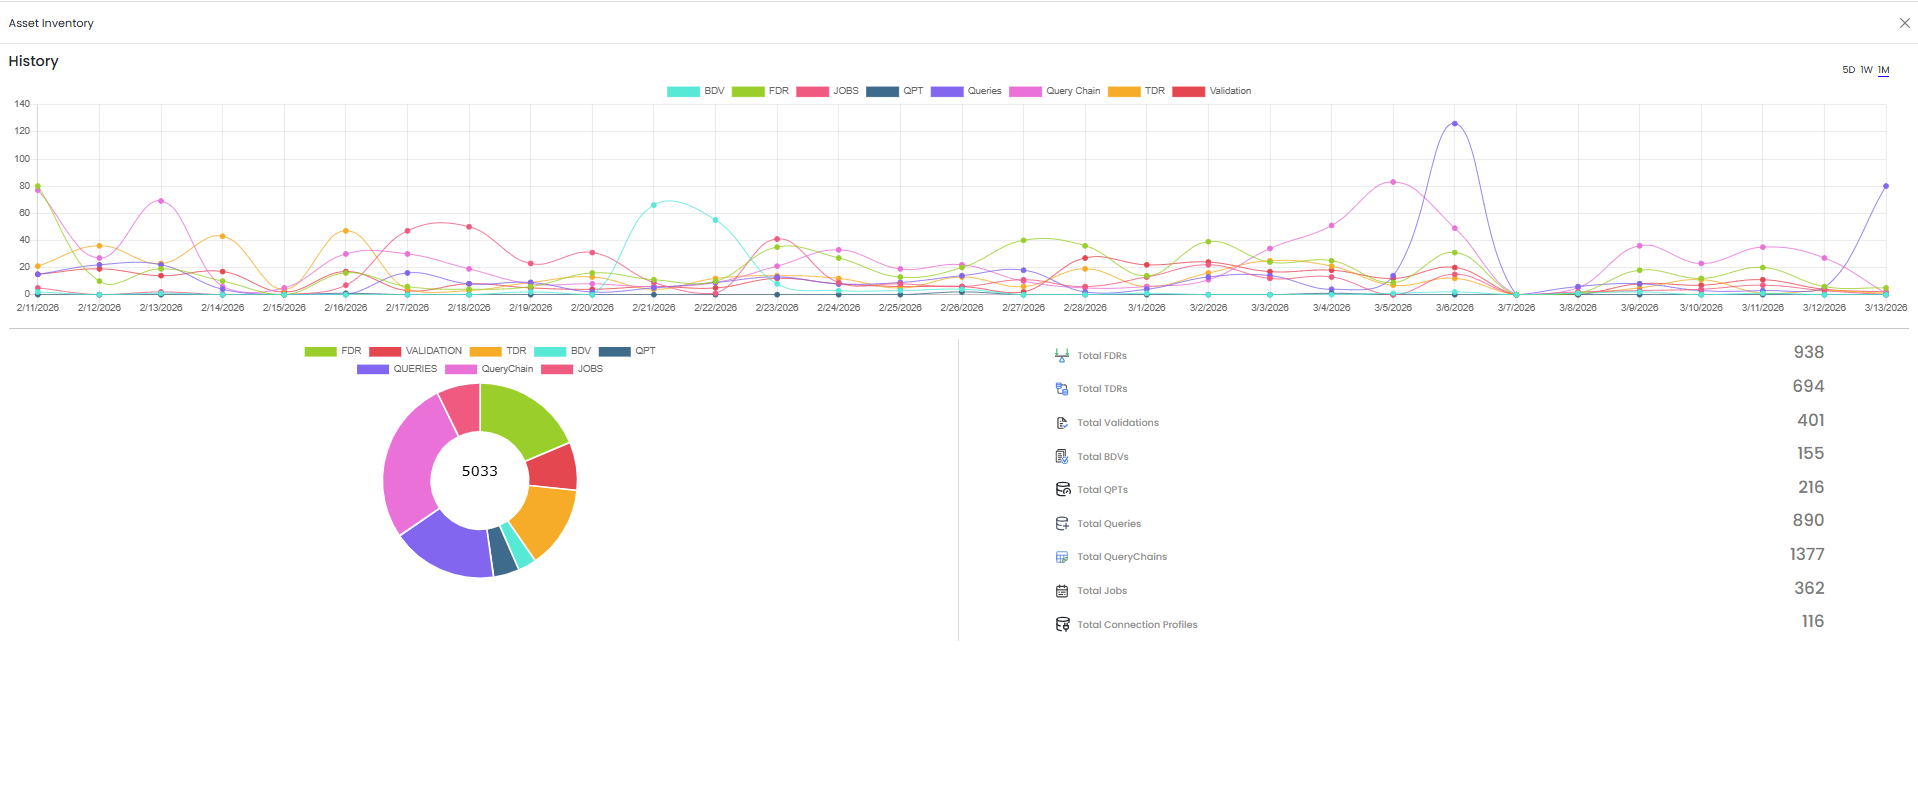
Task: Open the Total Connection Profiles link
Action: 1137,625
